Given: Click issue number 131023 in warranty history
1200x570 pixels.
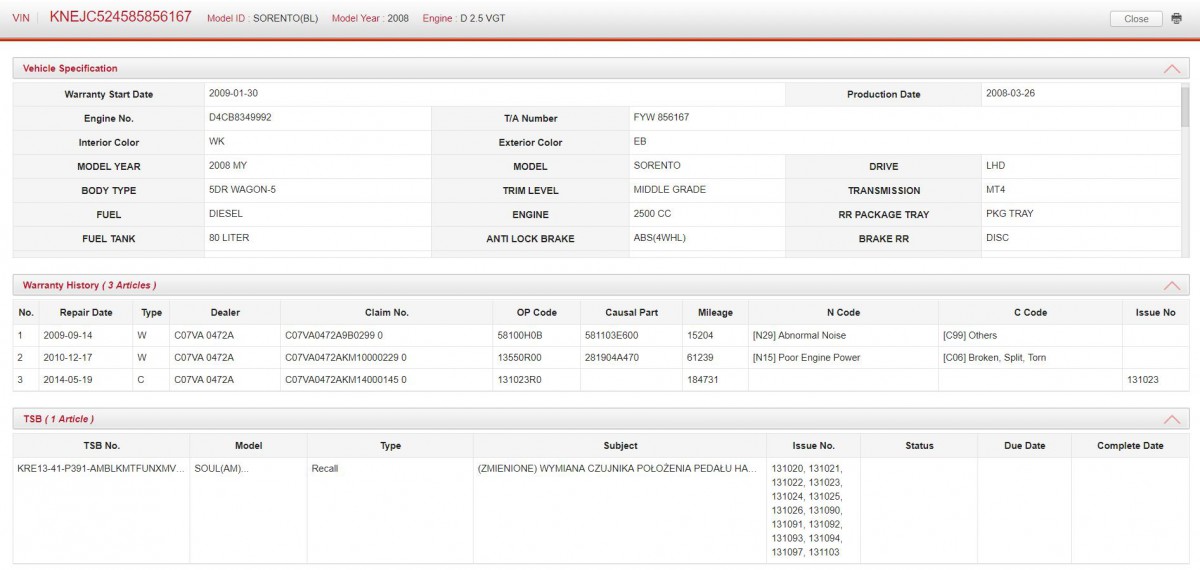Looking at the screenshot, I should pyautogui.click(x=1143, y=380).
